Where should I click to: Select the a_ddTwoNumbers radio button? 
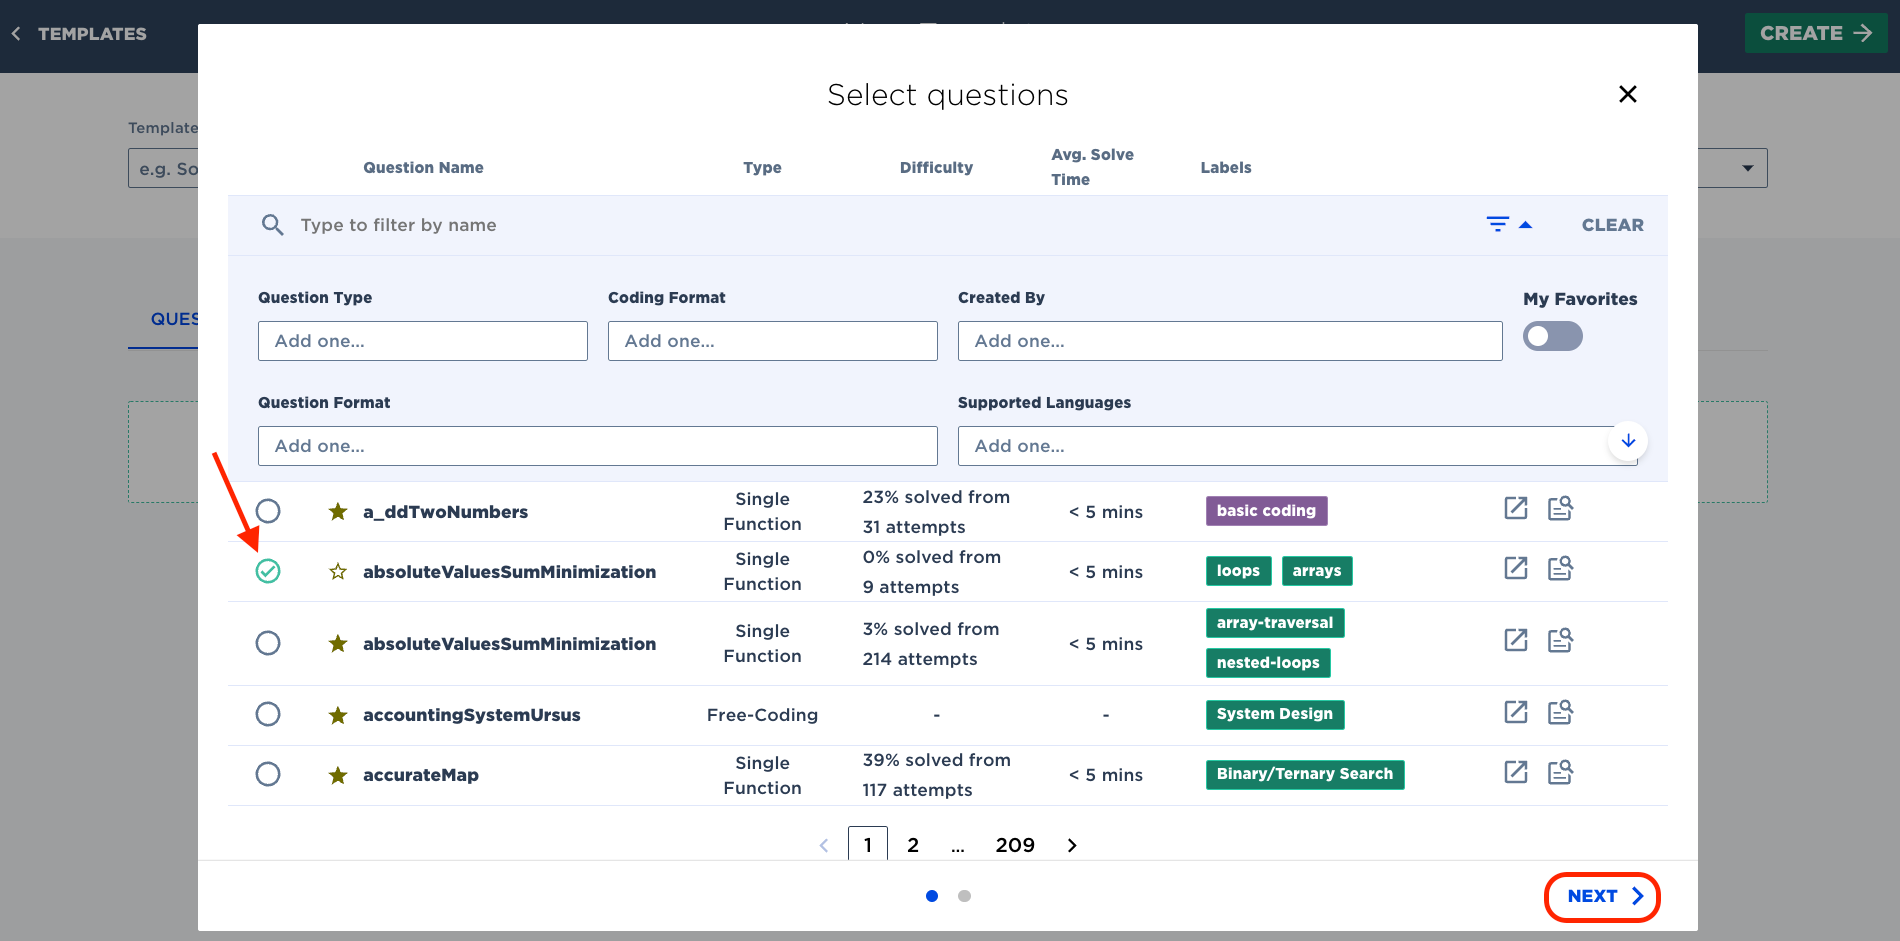[268, 511]
